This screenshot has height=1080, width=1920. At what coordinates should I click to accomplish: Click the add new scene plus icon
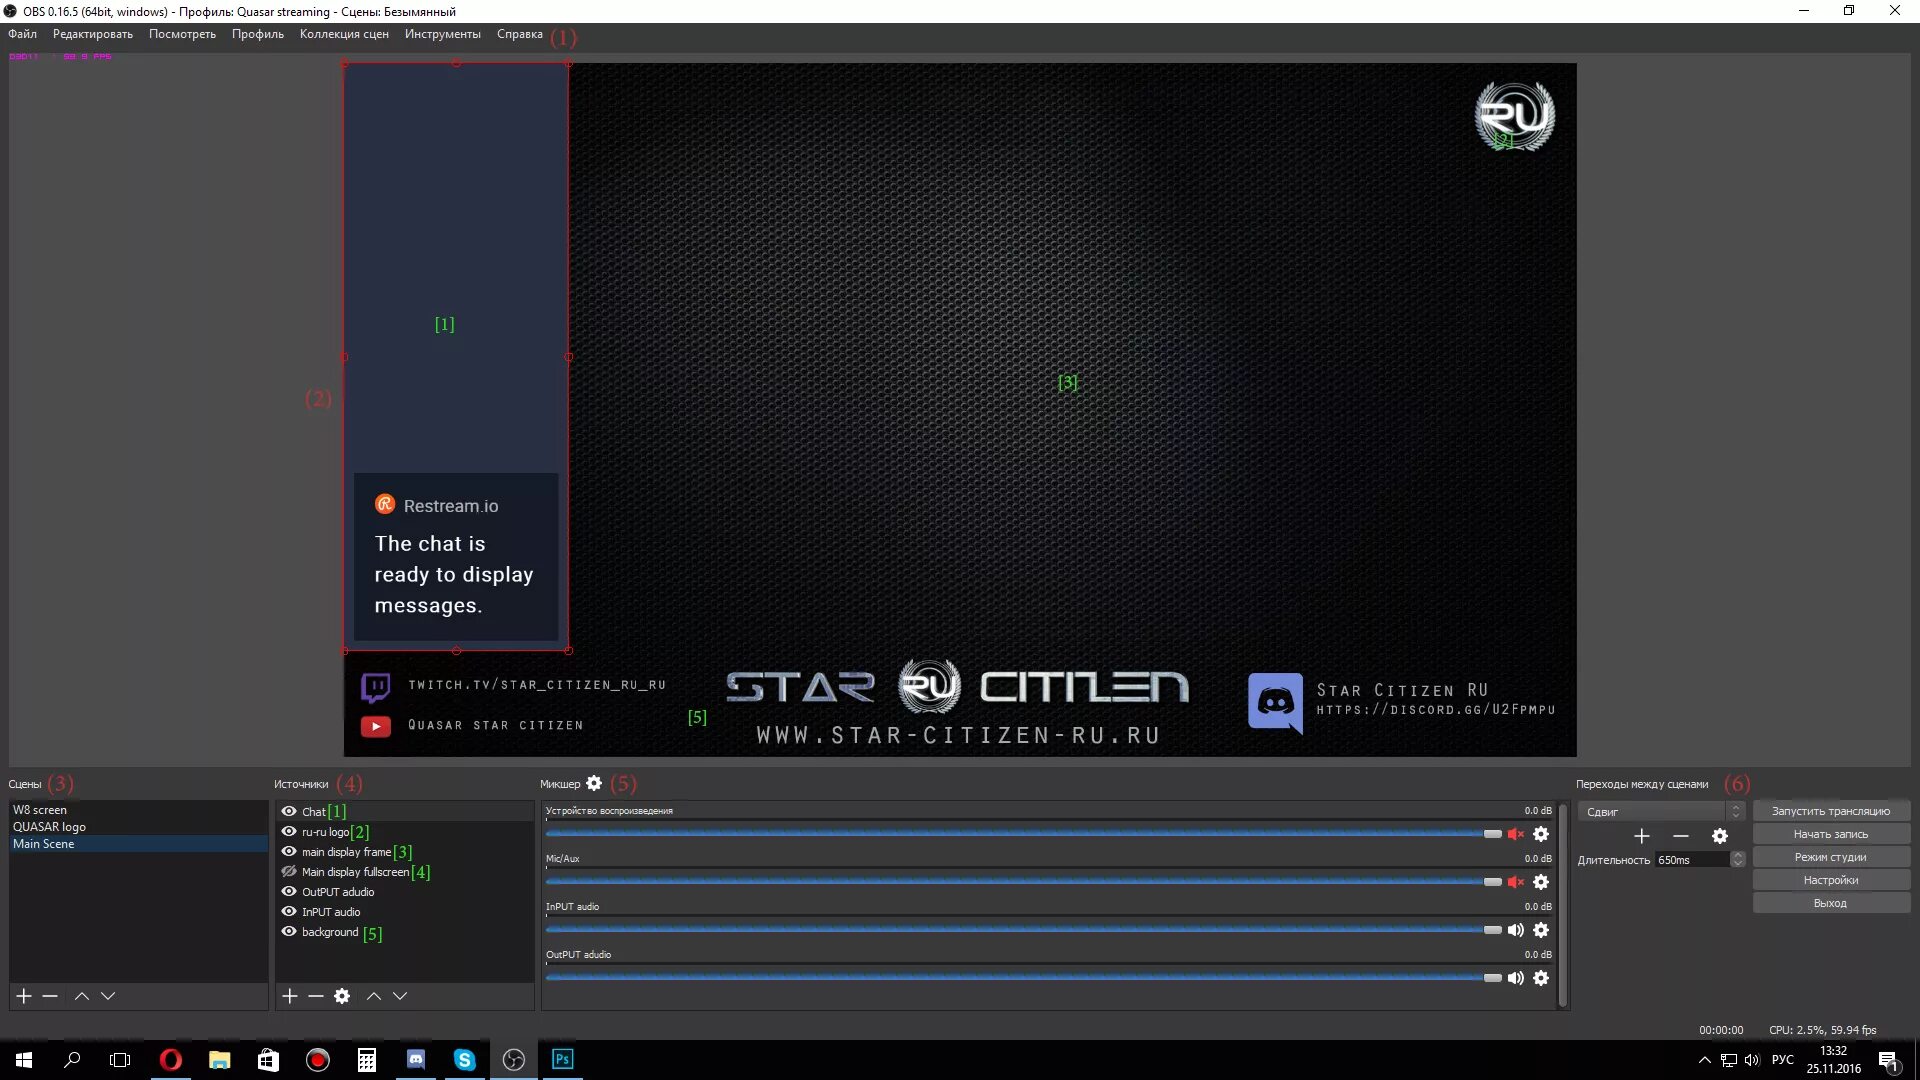coord(22,996)
